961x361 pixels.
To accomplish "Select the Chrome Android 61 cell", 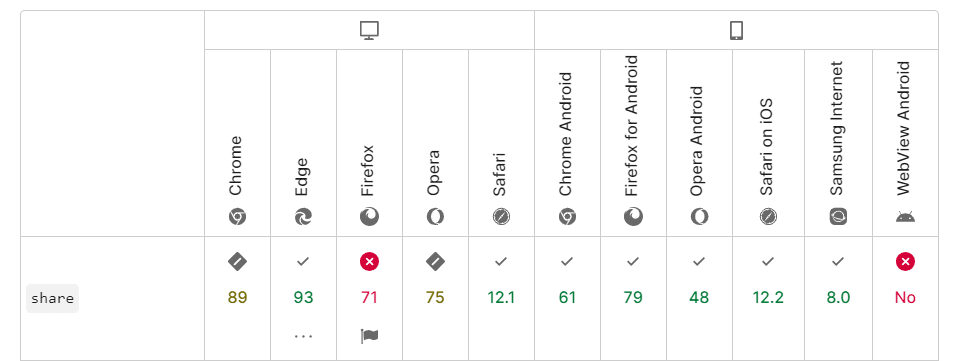I will pyautogui.click(x=568, y=298).
